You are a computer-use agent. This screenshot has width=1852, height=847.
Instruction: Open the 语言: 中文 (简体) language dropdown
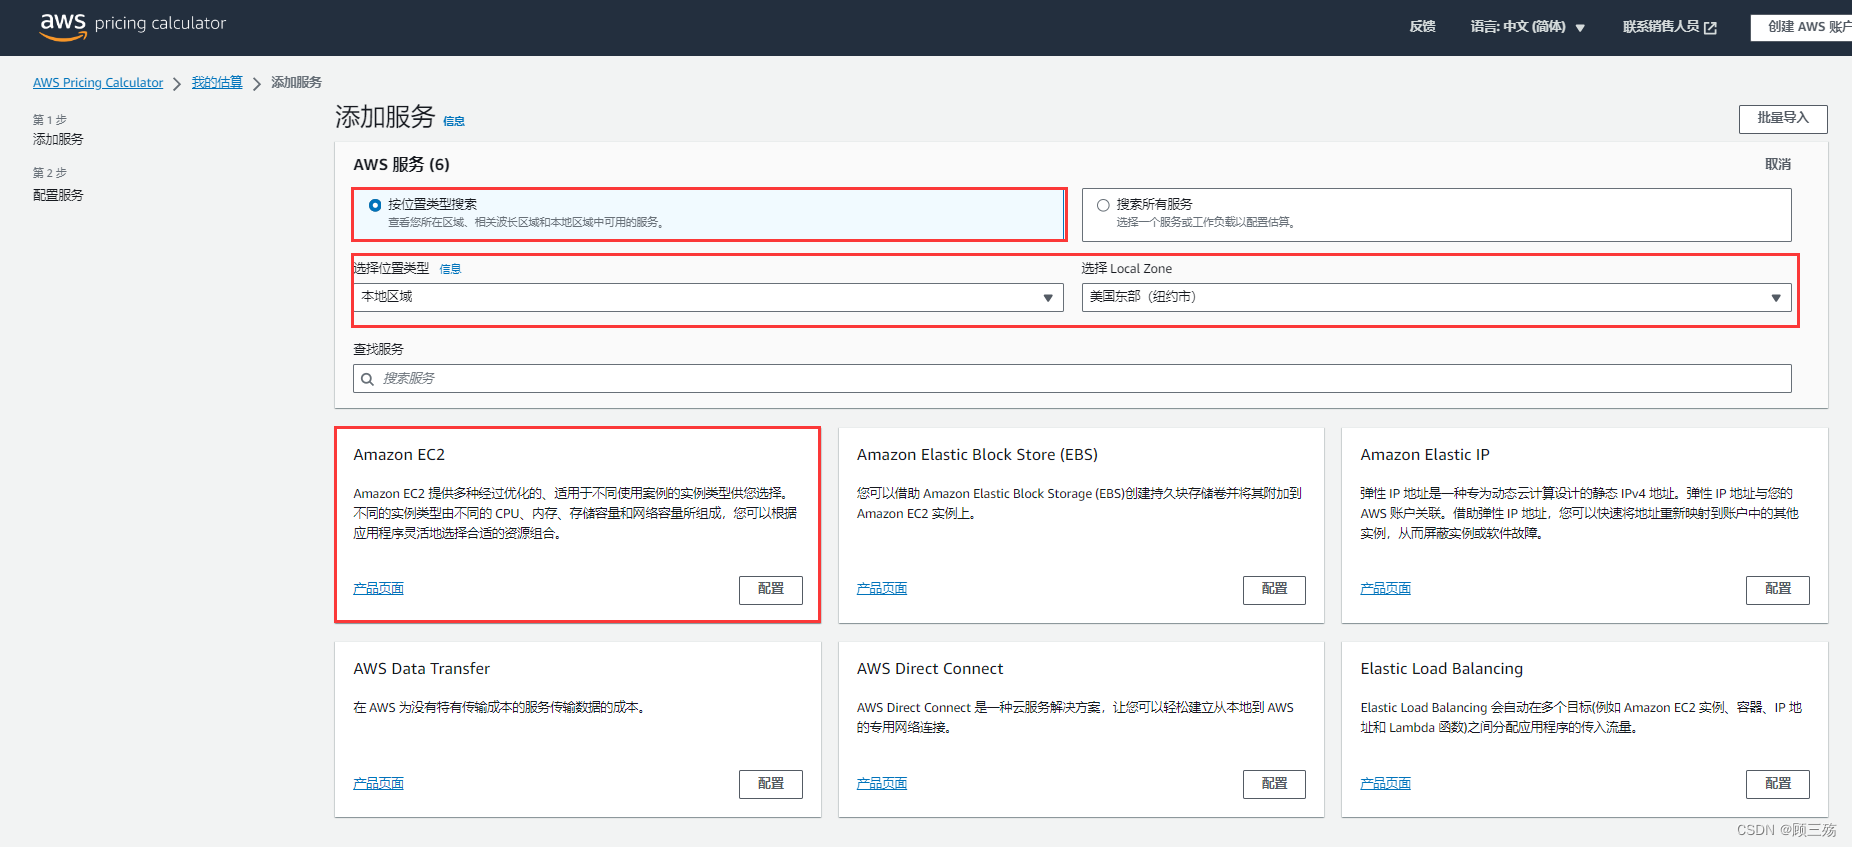pos(1527,27)
